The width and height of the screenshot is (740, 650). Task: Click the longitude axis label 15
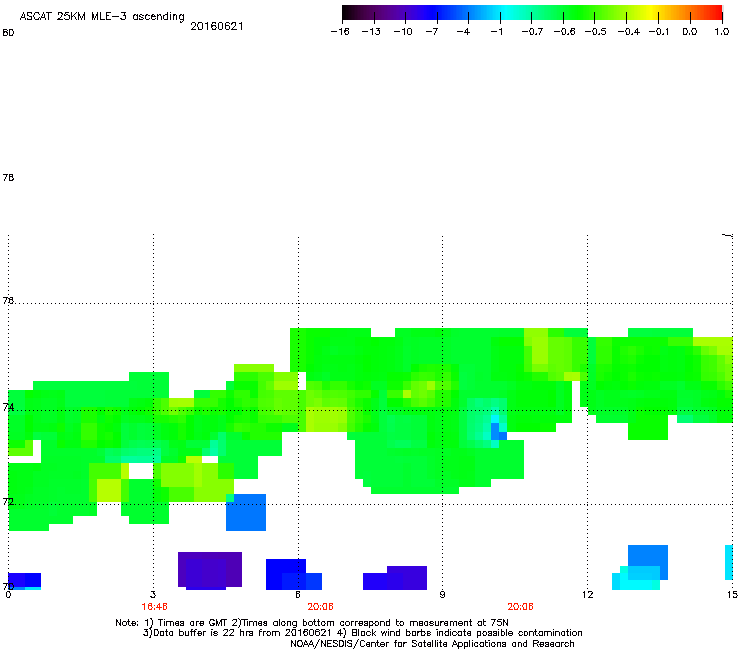coord(732,594)
